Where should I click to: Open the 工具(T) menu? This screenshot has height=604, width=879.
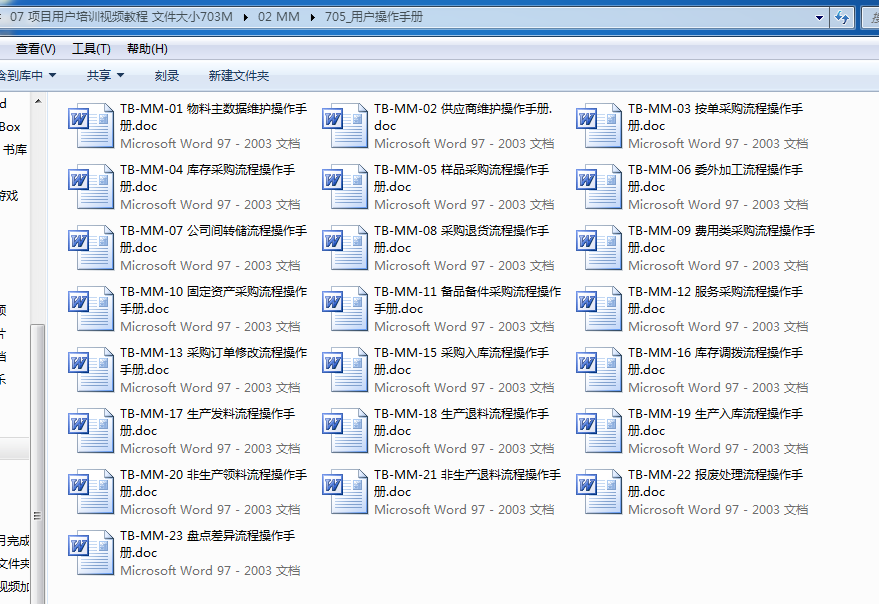pyautogui.click(x=91, y=49)
